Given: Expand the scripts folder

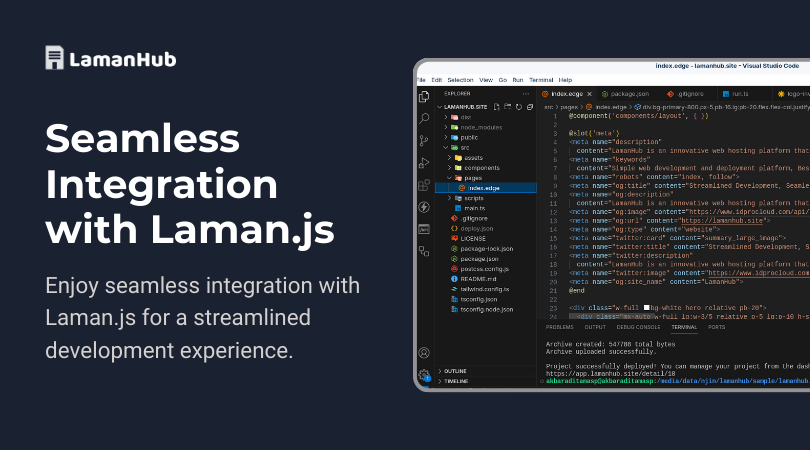Looking at the screenshot, I should (449, 198).
